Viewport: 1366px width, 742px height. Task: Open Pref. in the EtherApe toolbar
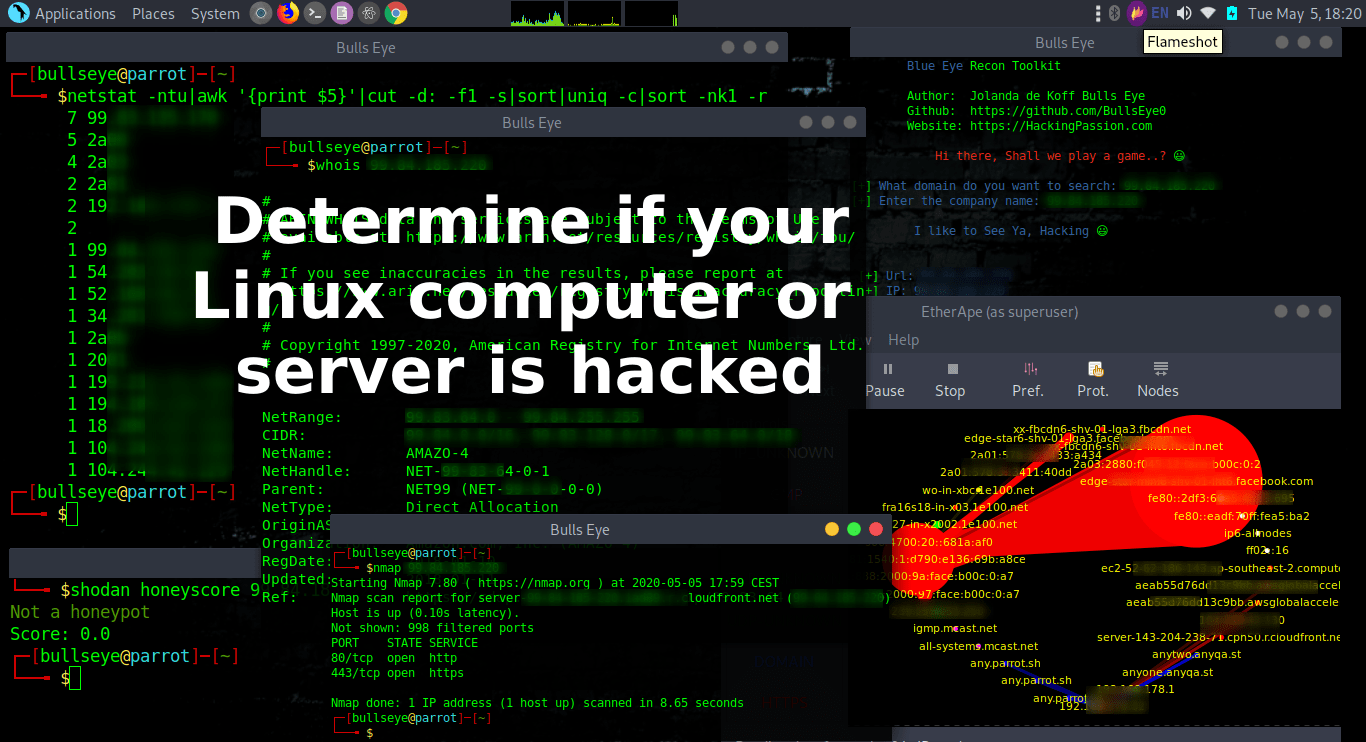(x=1028, y=380)
